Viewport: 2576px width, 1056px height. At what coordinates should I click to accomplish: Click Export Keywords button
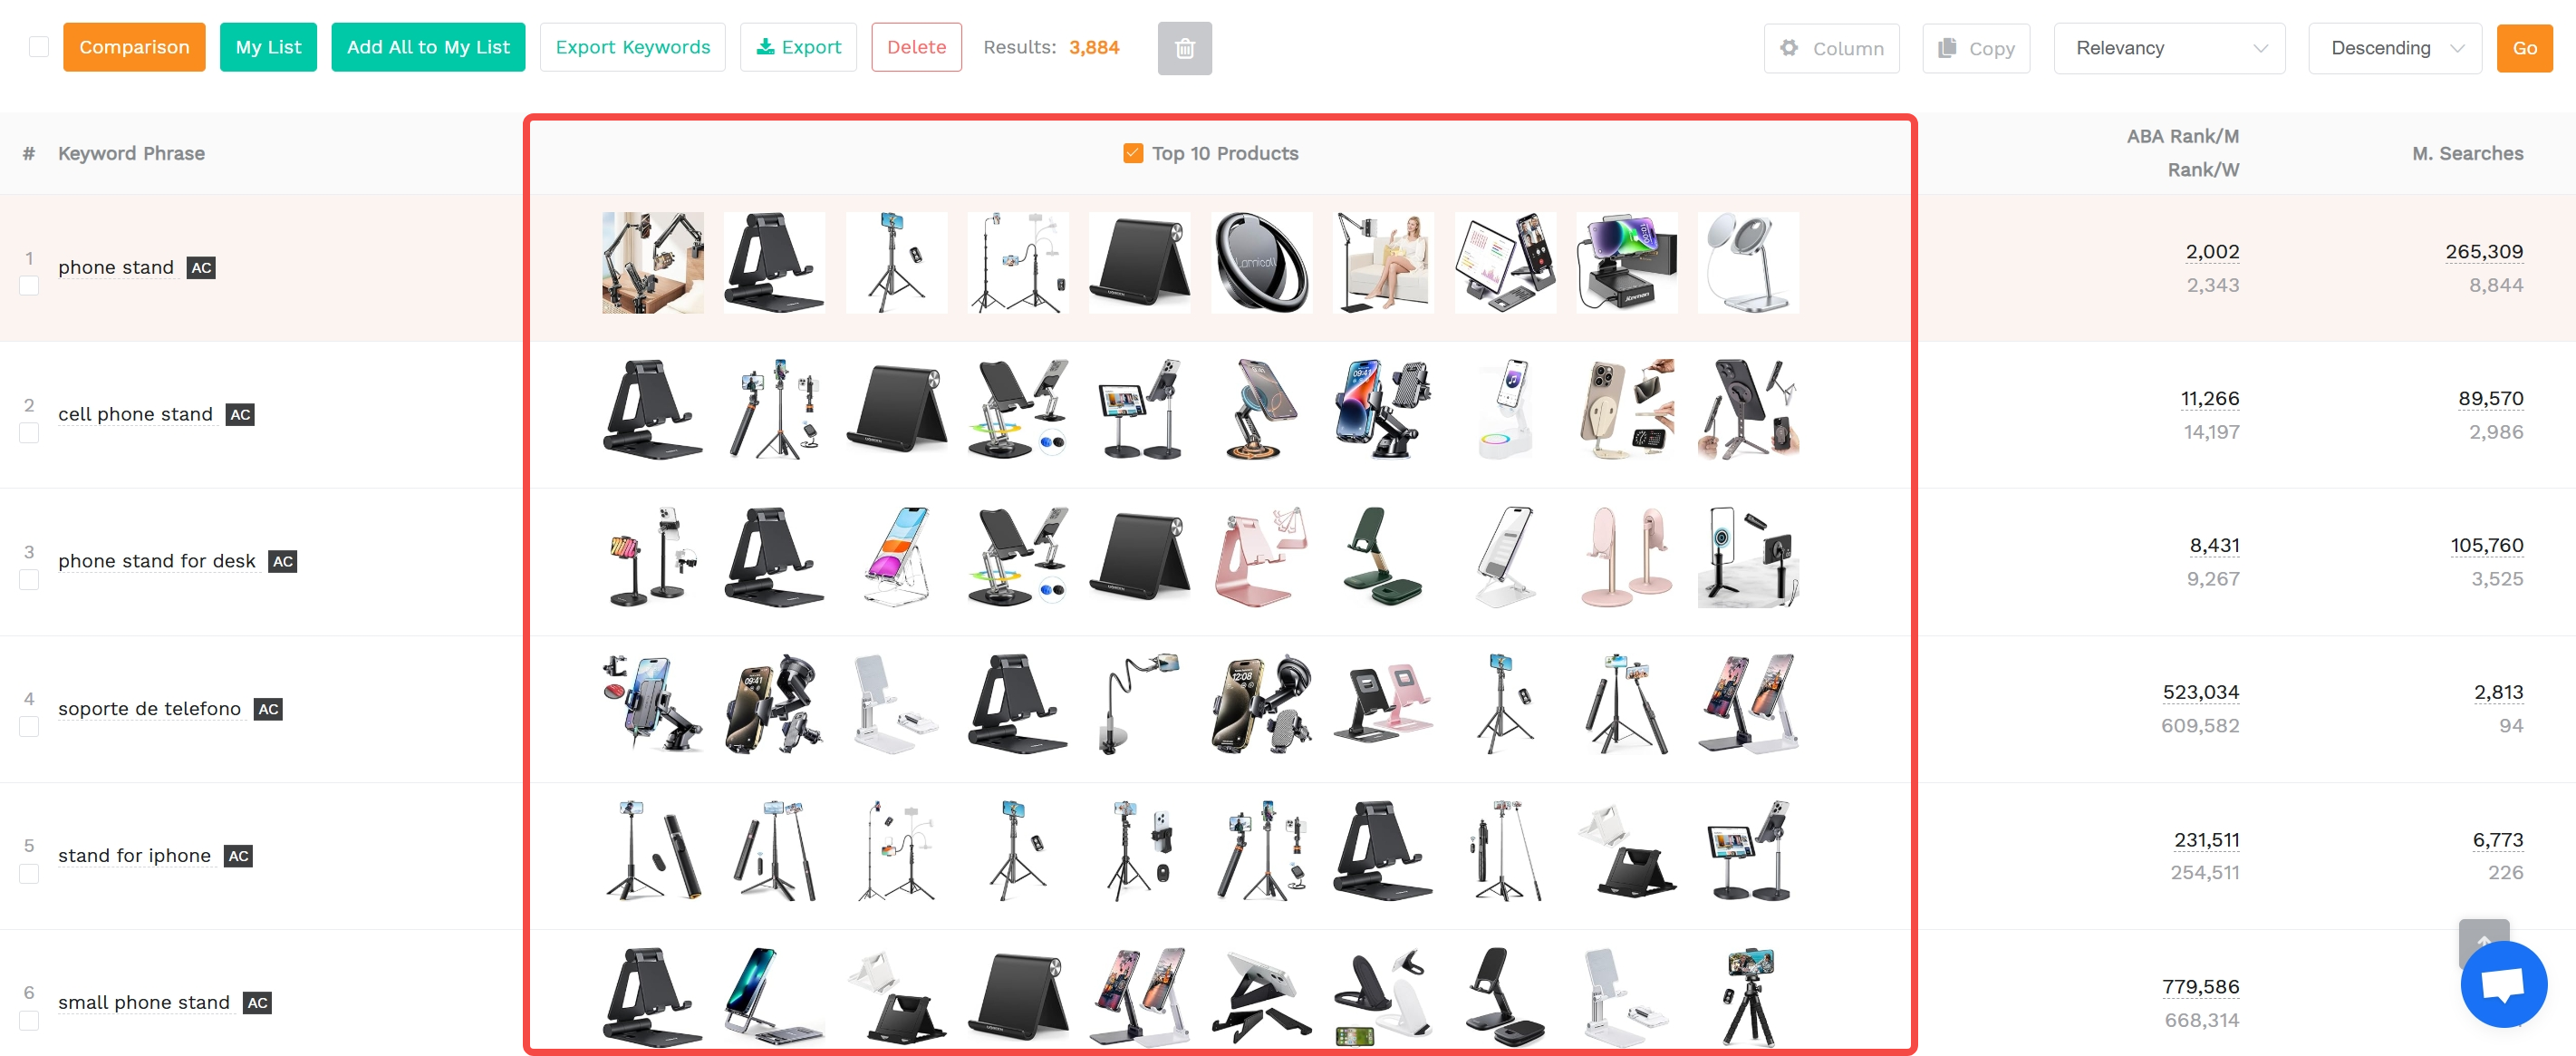click(x=632, y=47)
